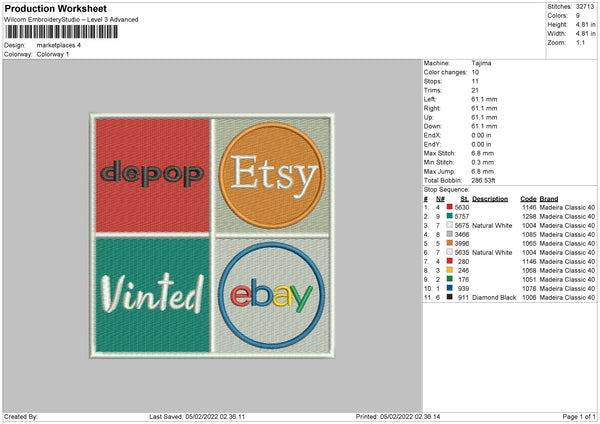Click 'Diamond Black' description in row 11

point(494,297)
